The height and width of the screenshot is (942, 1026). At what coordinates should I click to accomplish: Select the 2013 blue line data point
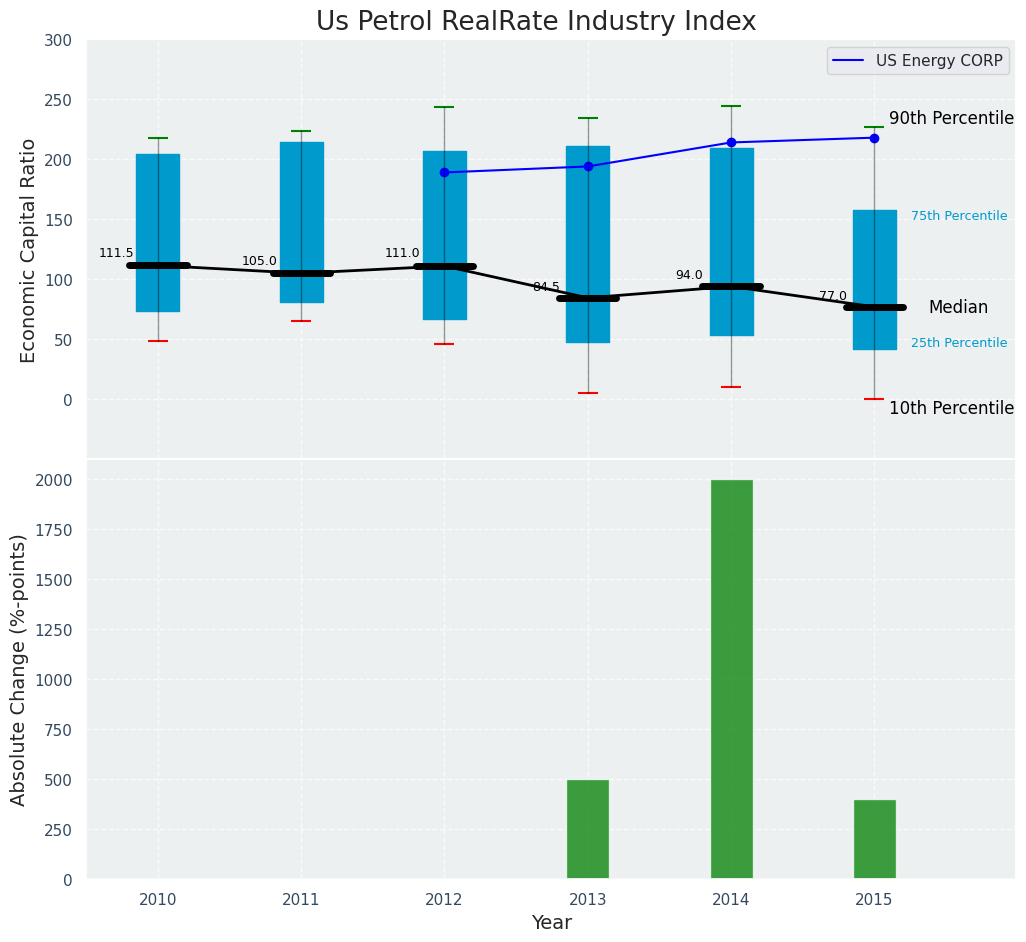[x=588, y=167]
